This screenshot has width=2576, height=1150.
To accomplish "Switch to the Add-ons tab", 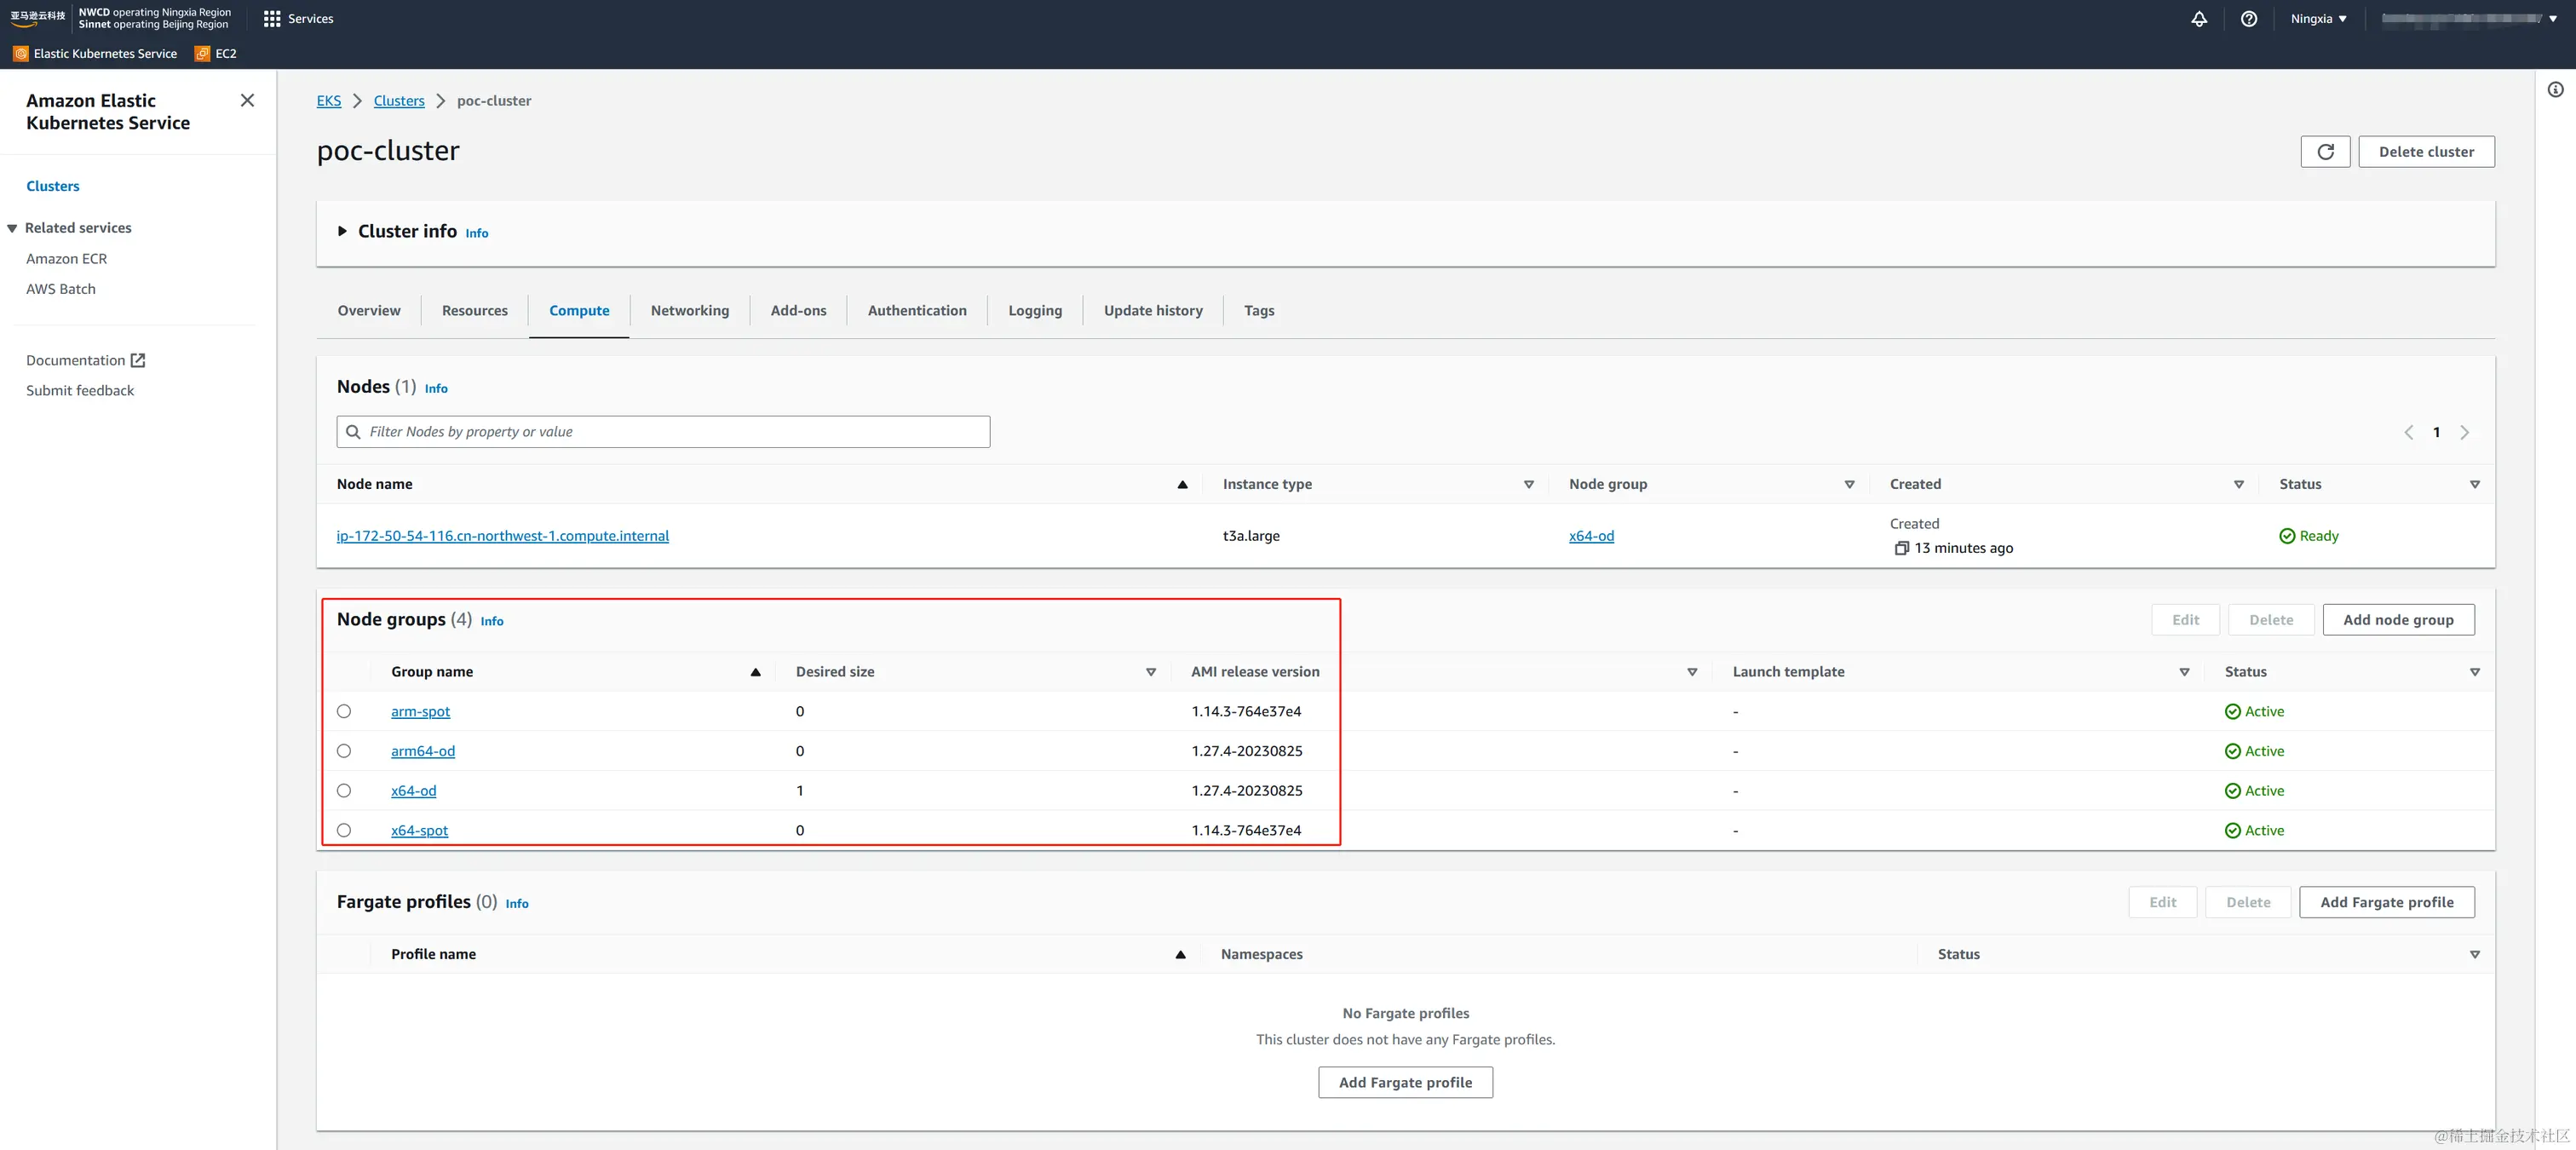I will [x=798, y=311].
